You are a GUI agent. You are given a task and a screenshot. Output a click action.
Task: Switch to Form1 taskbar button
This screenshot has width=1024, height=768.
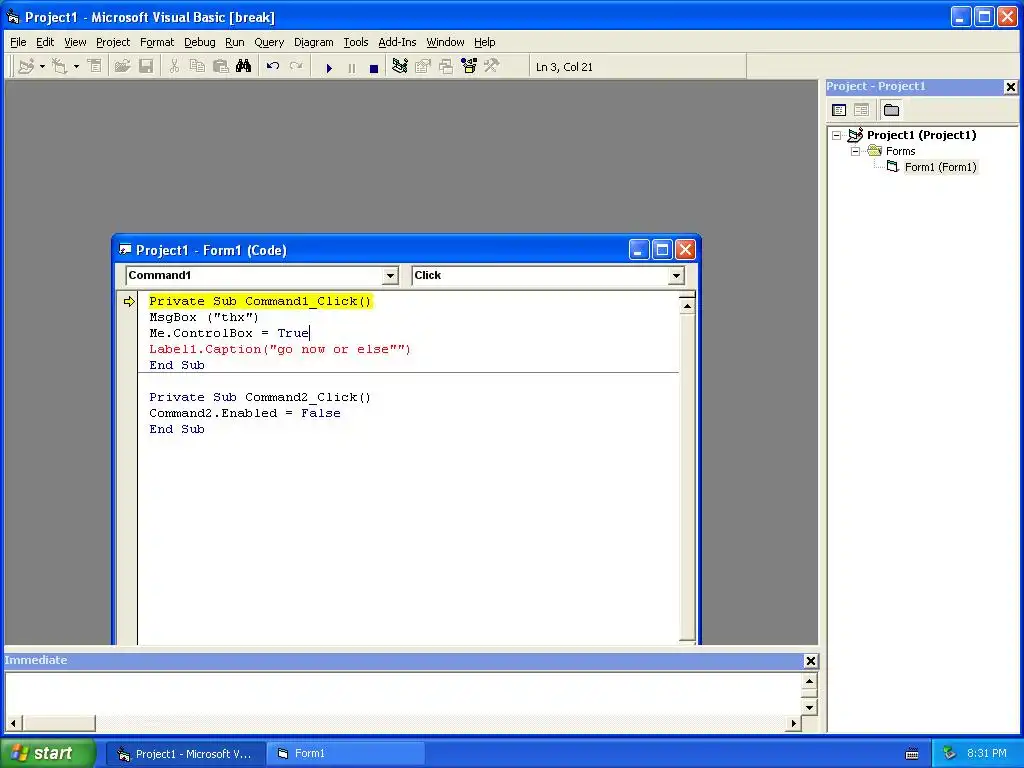tap(345, 754)
